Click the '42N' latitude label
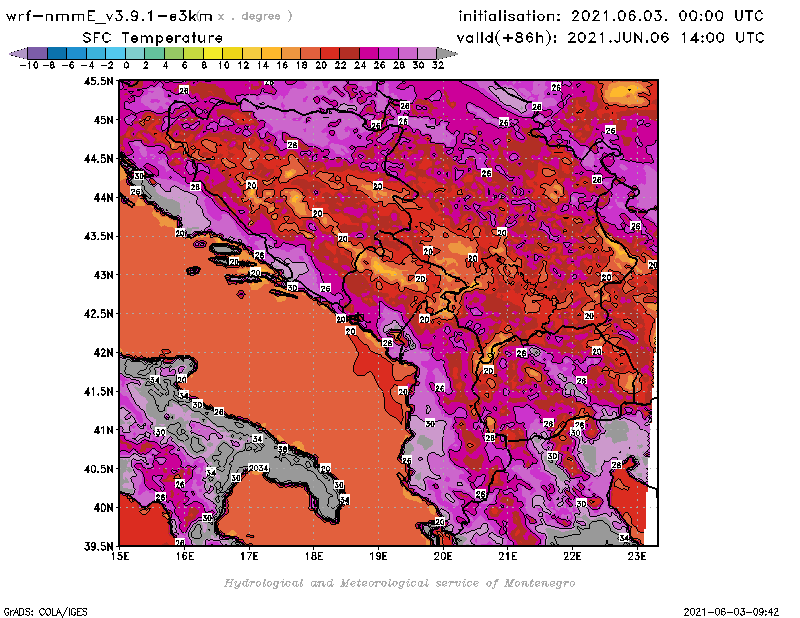The image size is (800, 618). click(x=103, y=353)
